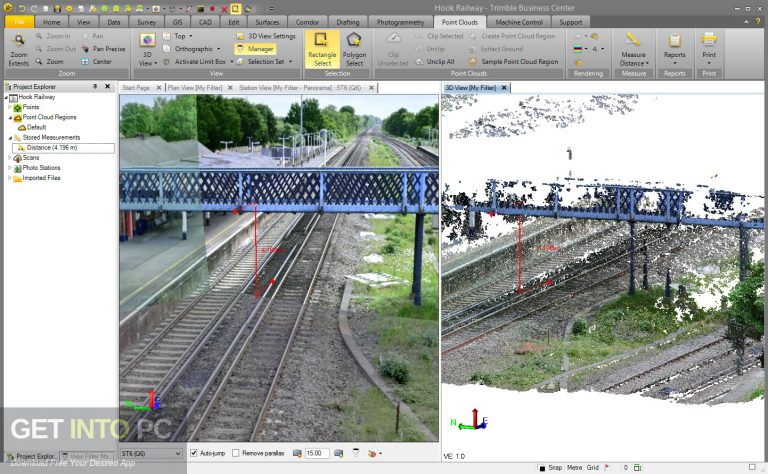This screenshot has width=768, height=474.
Task: Click the 15.00 value input field
Action: coord(316,453)
